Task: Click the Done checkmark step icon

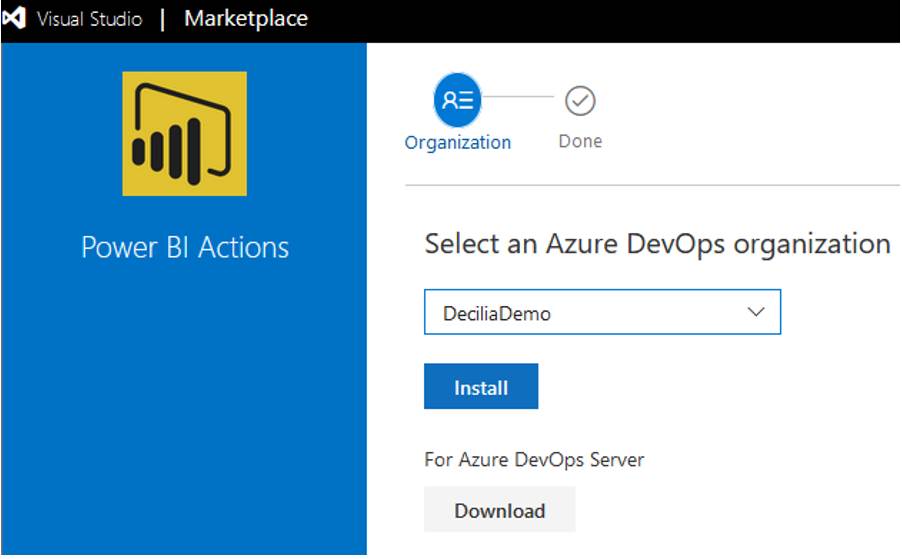Action: [x=580, y=101]
